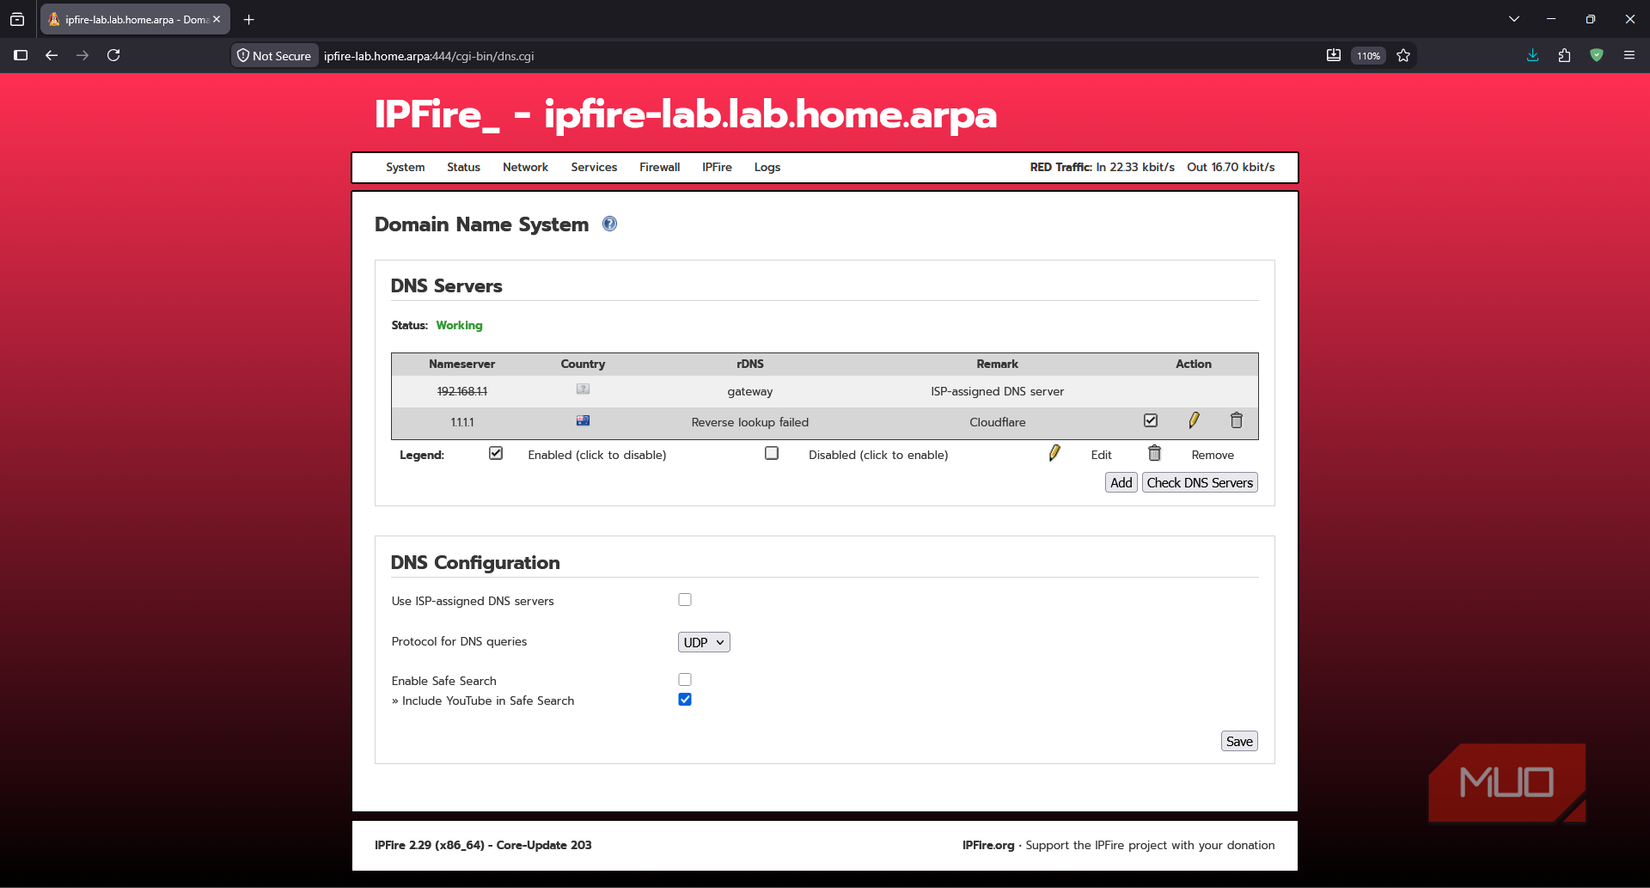Open the recent tabs icon in the title bar

(17, 19)
